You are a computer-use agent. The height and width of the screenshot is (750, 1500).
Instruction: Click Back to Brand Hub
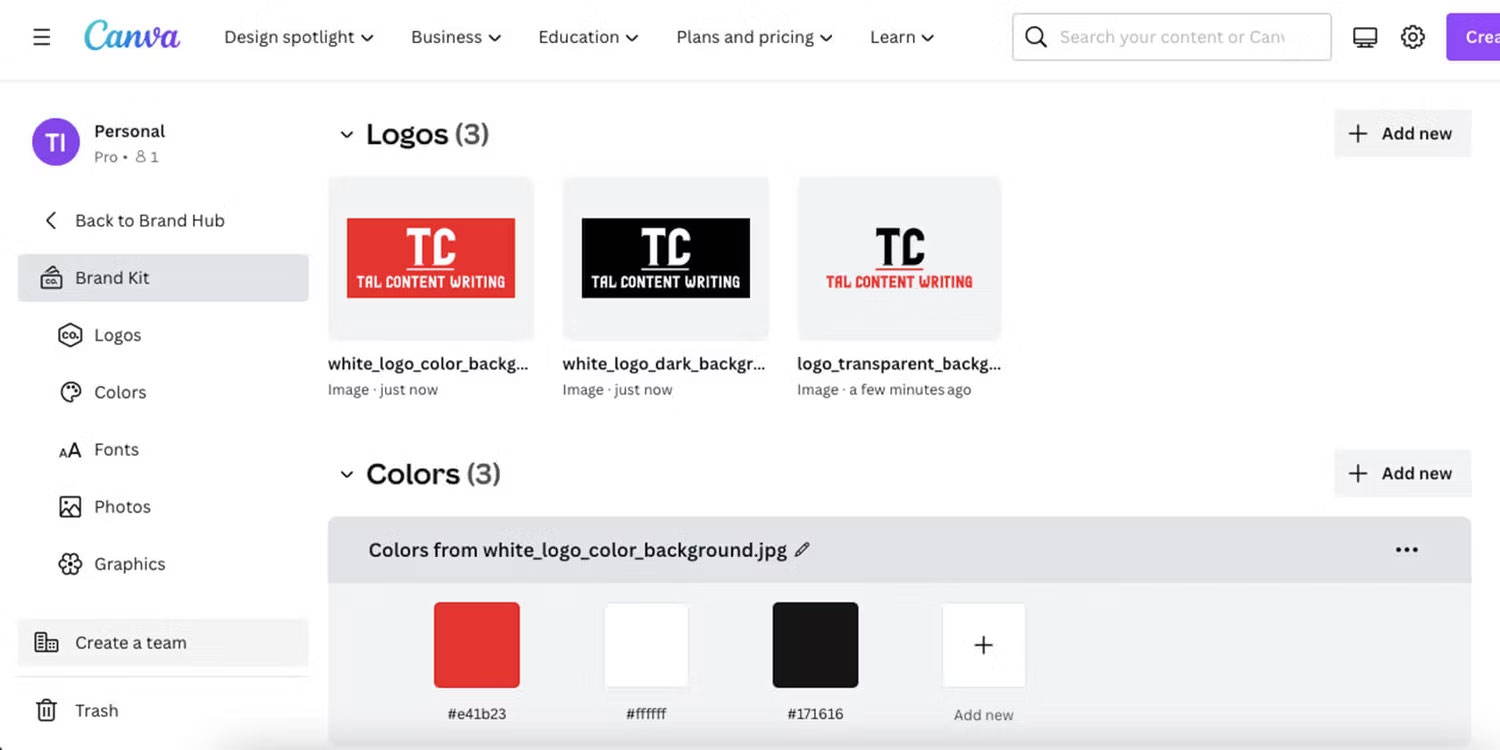click(x=150, y=220)
